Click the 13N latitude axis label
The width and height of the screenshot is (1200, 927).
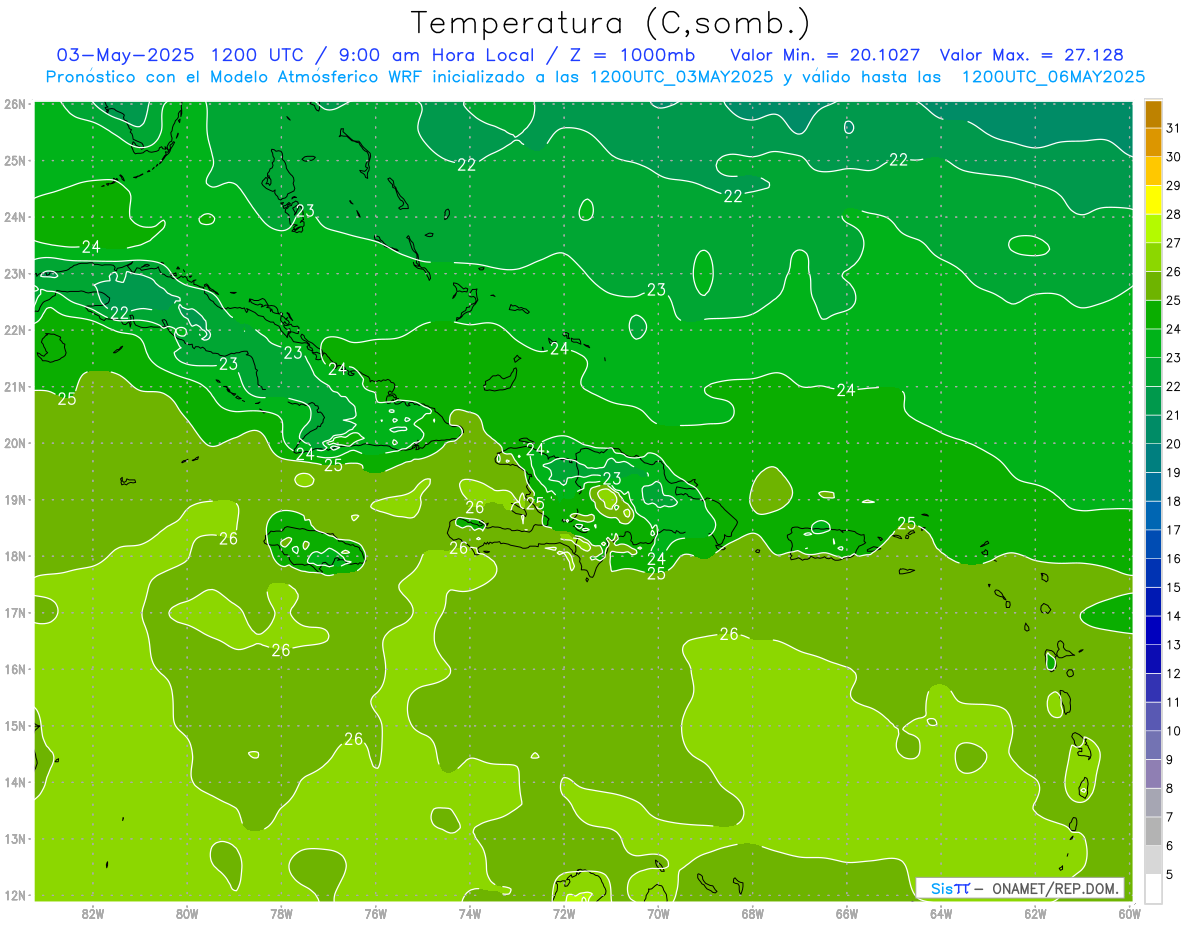tap(15, 839)
